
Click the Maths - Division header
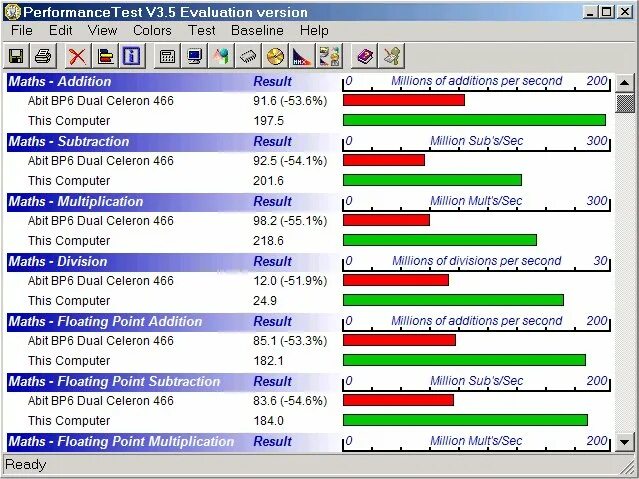click(58, 261)
